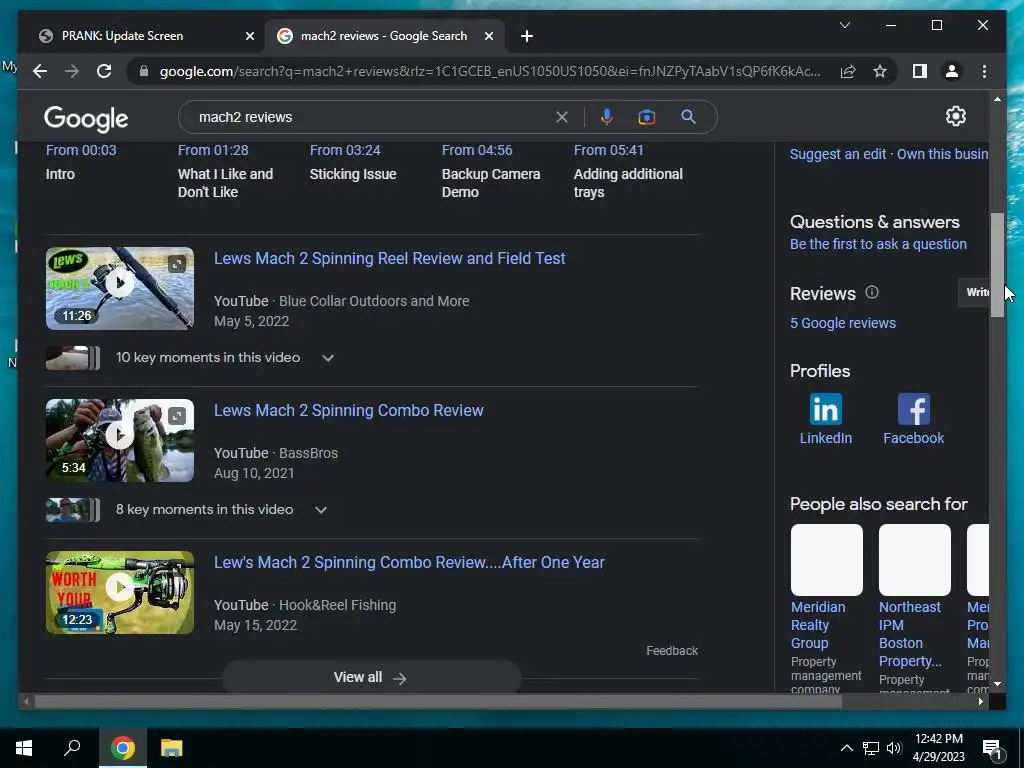Submit search with magnifier icon

tap(688, 117)
